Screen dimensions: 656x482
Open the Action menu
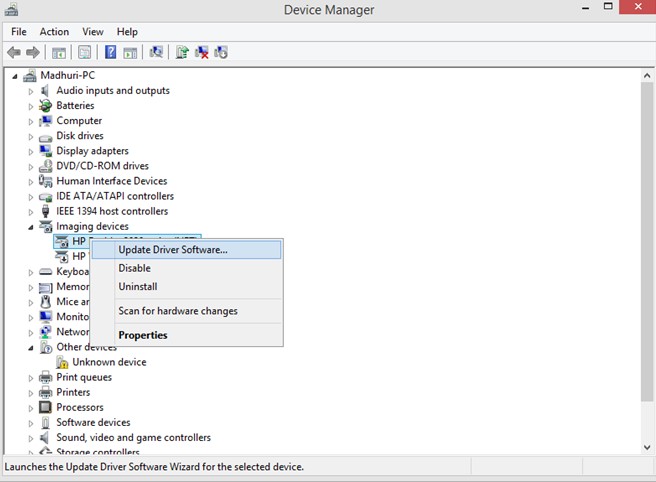tap(54, 32)
